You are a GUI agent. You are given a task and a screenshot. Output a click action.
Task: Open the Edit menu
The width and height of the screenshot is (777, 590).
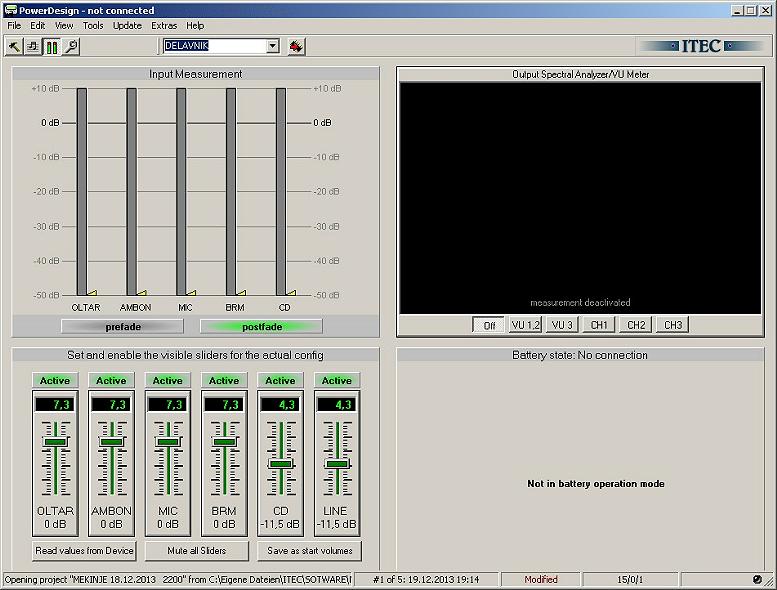37,25
